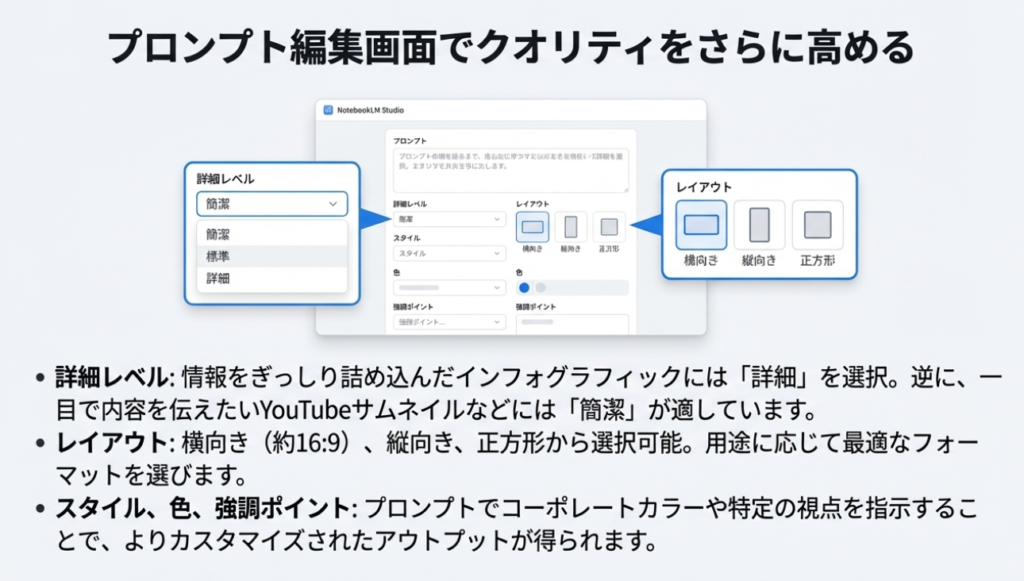Select the large 横向き landscape icon in the callout

point(701,225)
